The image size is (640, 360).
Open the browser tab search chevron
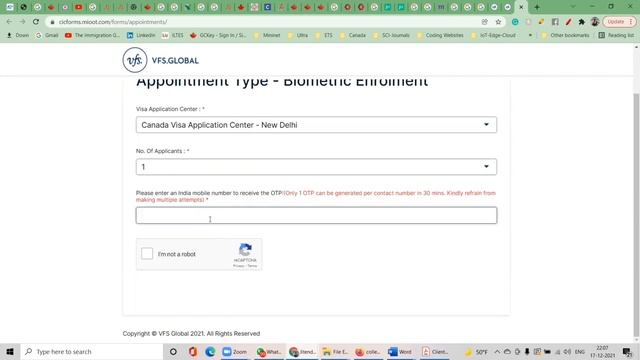coord(573,7)
